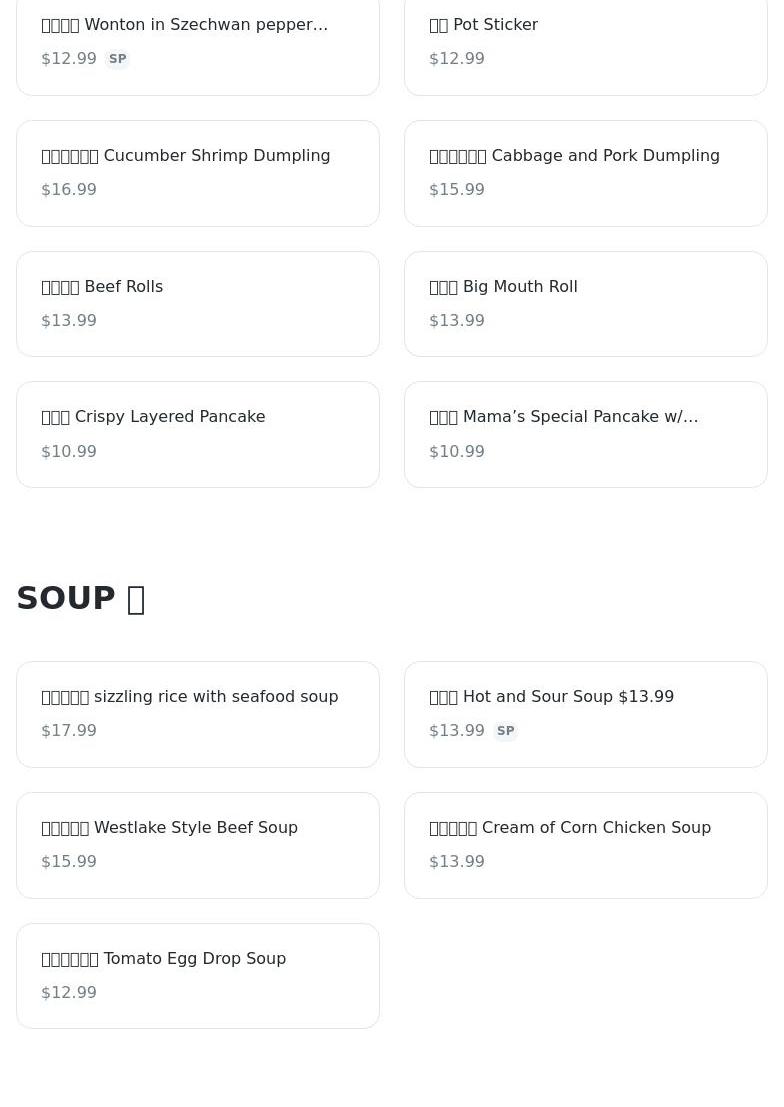This screenshot has height=1107, width=784.
Task: Open Cucumber Shrimp Dumpling card
Action: [198, 174]
